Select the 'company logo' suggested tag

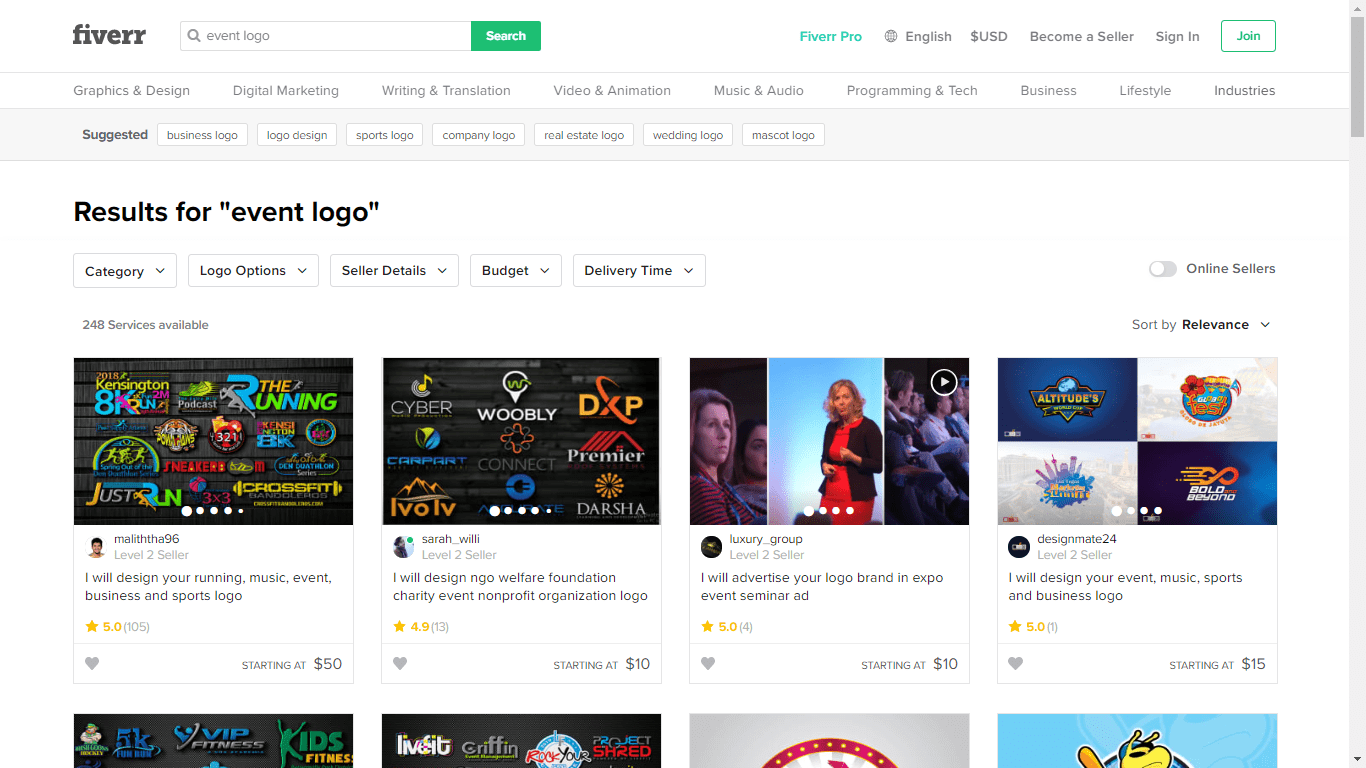pos(479,135)
